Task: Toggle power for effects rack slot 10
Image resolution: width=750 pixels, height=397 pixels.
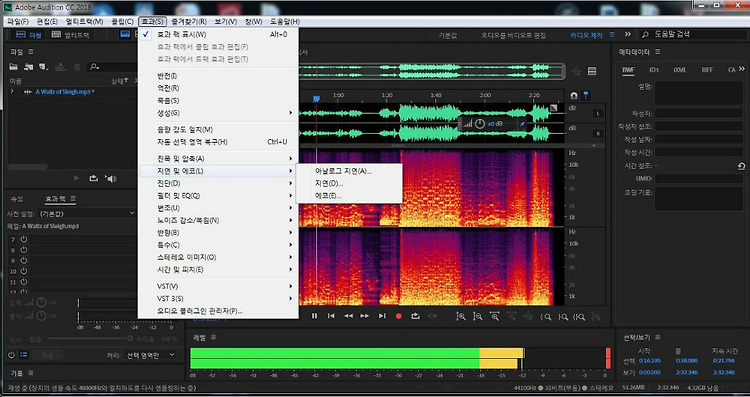Action: click(x=23, y=271)
